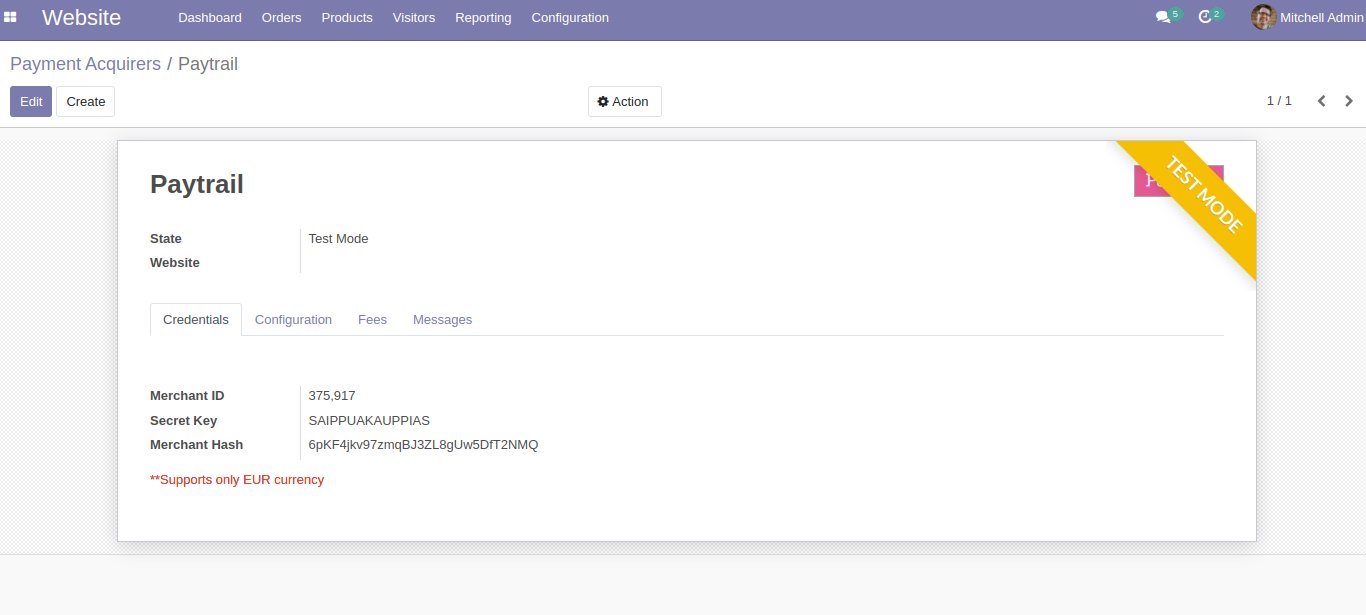The height and width of the screenshot is (615, 1366).
Task: Go to previous record arrow
Action: 1321,101
